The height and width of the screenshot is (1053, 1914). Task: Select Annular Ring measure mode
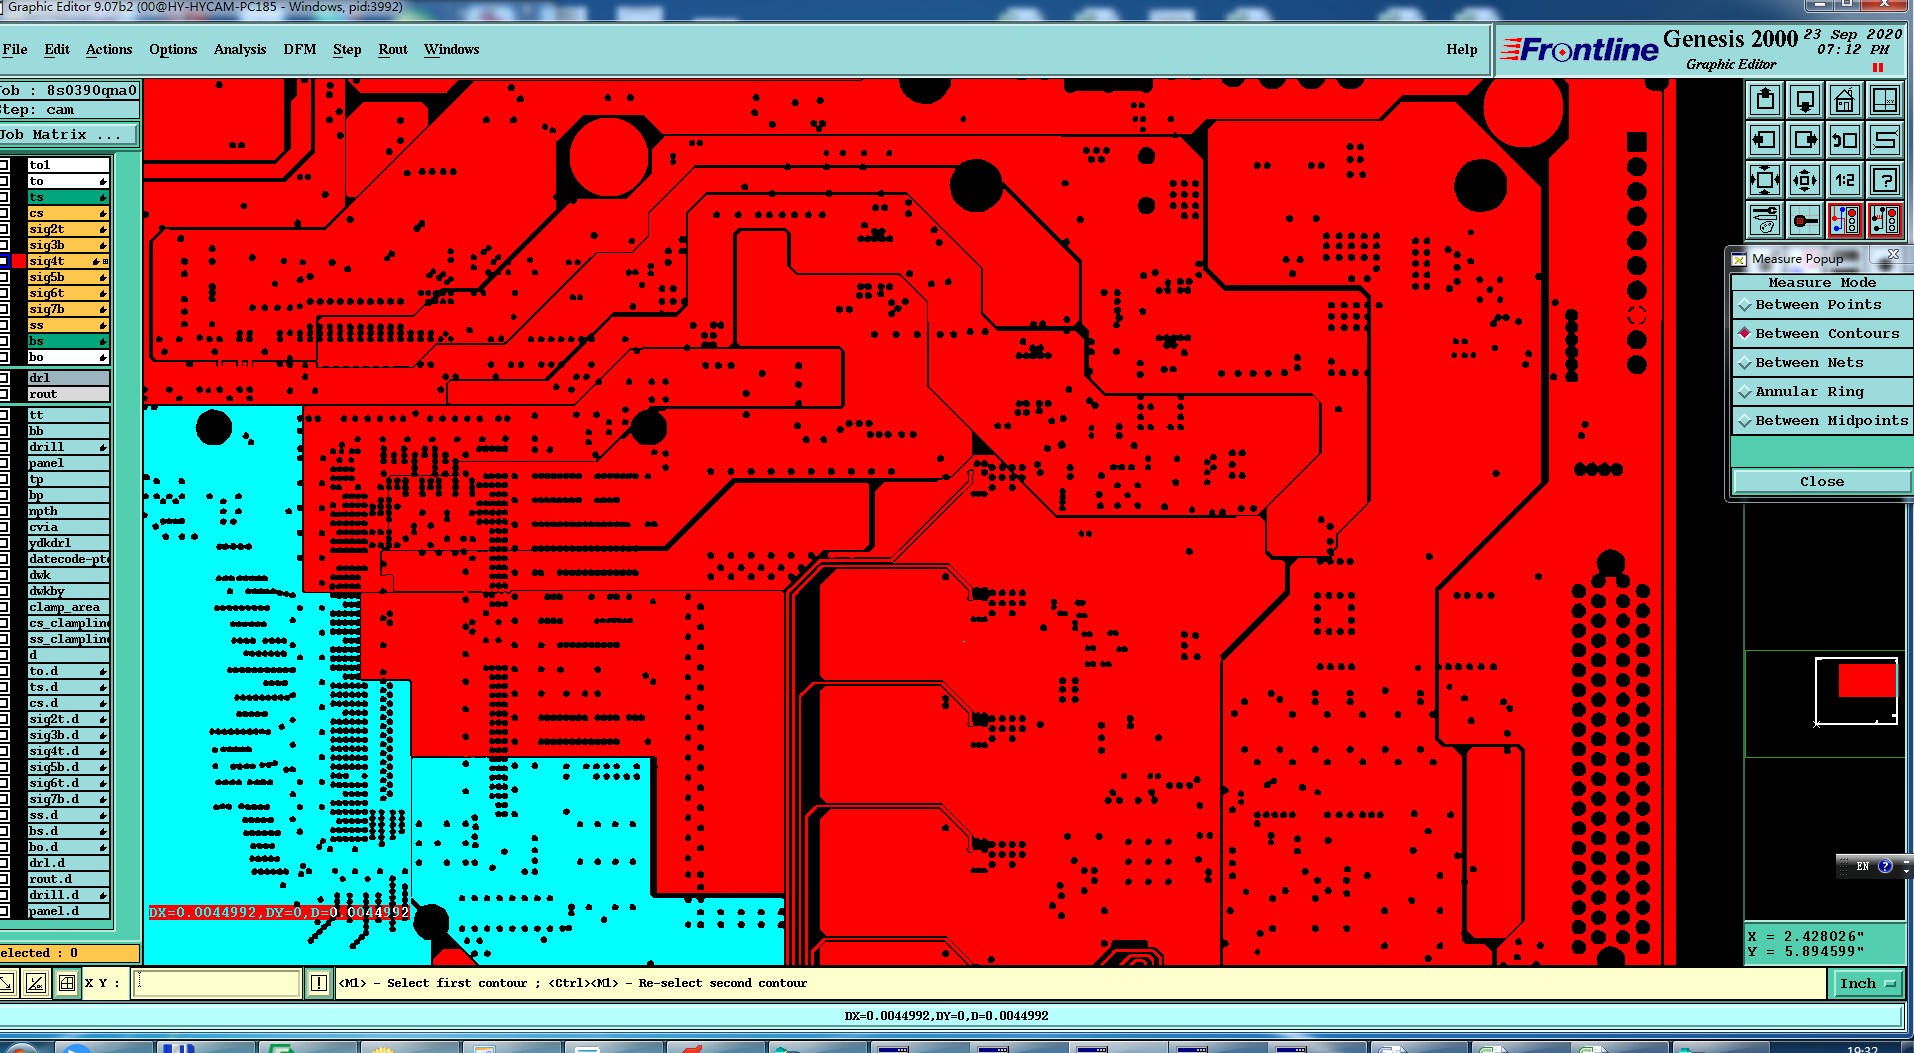click(x=1822, y=392)
